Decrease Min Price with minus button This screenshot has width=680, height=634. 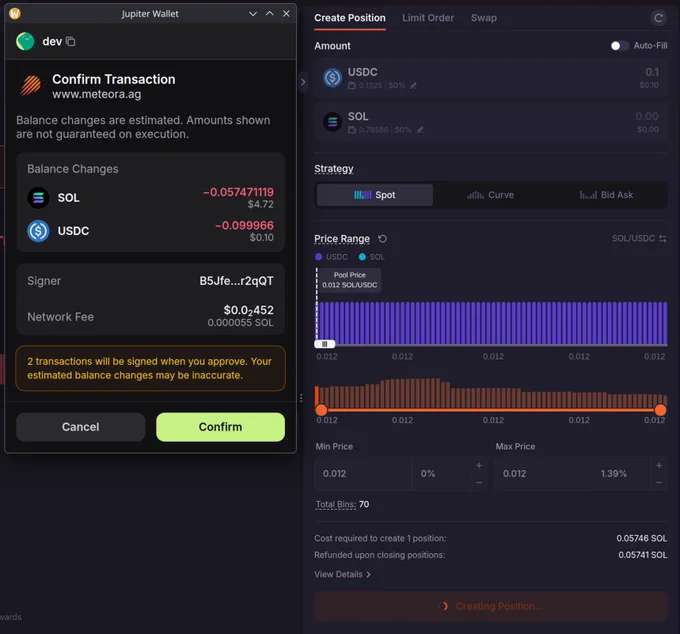479,483
